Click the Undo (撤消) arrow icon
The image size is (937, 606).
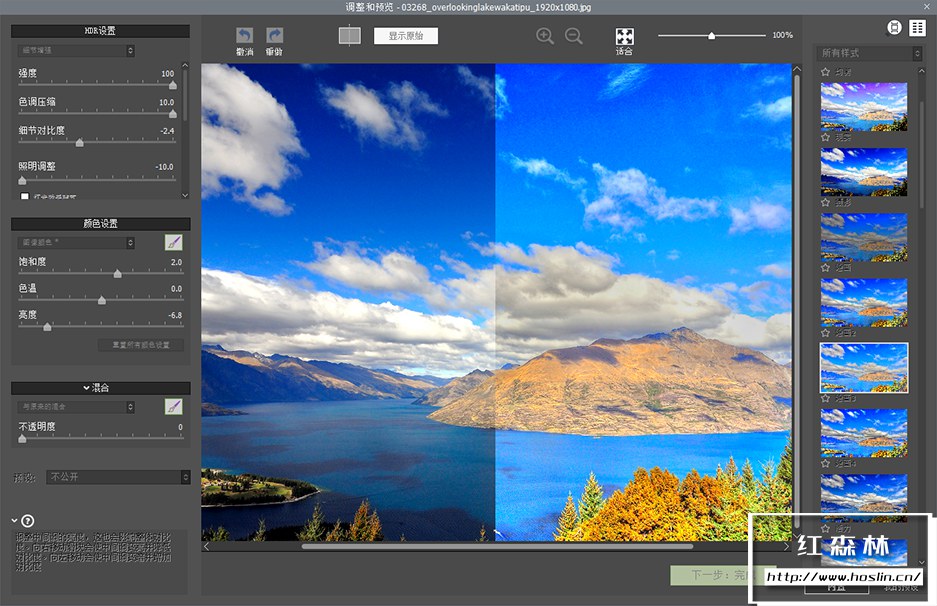(244, 35)
